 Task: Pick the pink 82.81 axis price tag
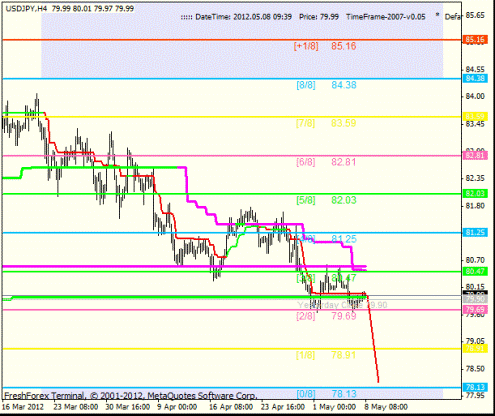click(475, 155)
